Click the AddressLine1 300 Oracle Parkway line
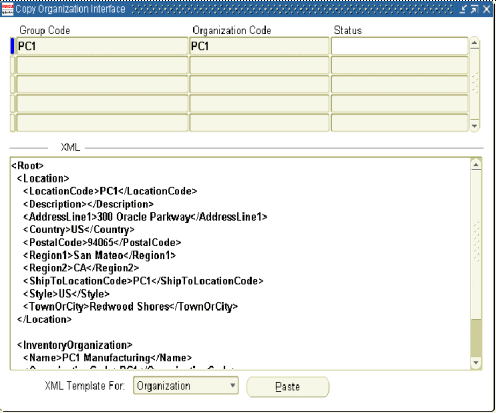This screenshot has height=413, width=496. (x=145, y=217)
